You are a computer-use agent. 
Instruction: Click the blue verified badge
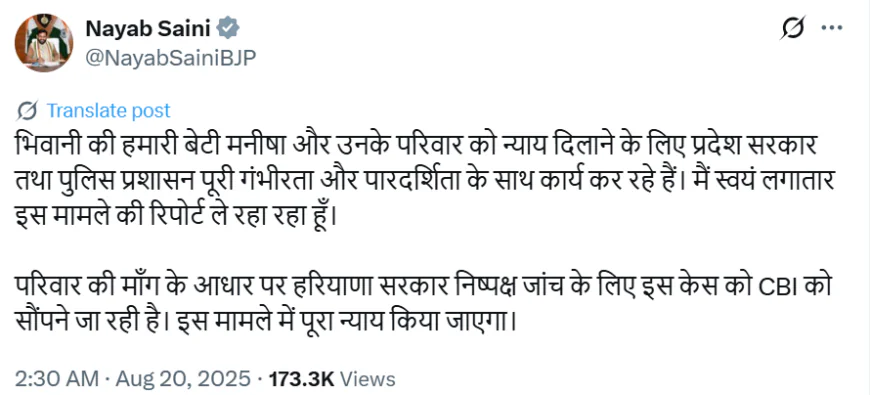(228, 27)
